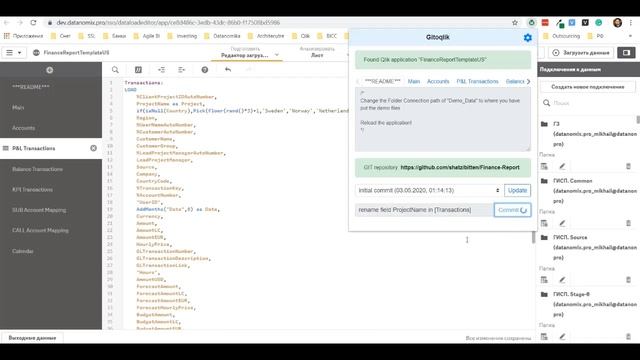This screenshot has height=360, width=640.
Task: Delete the P&L Transactions section
Action: [93, 148]
